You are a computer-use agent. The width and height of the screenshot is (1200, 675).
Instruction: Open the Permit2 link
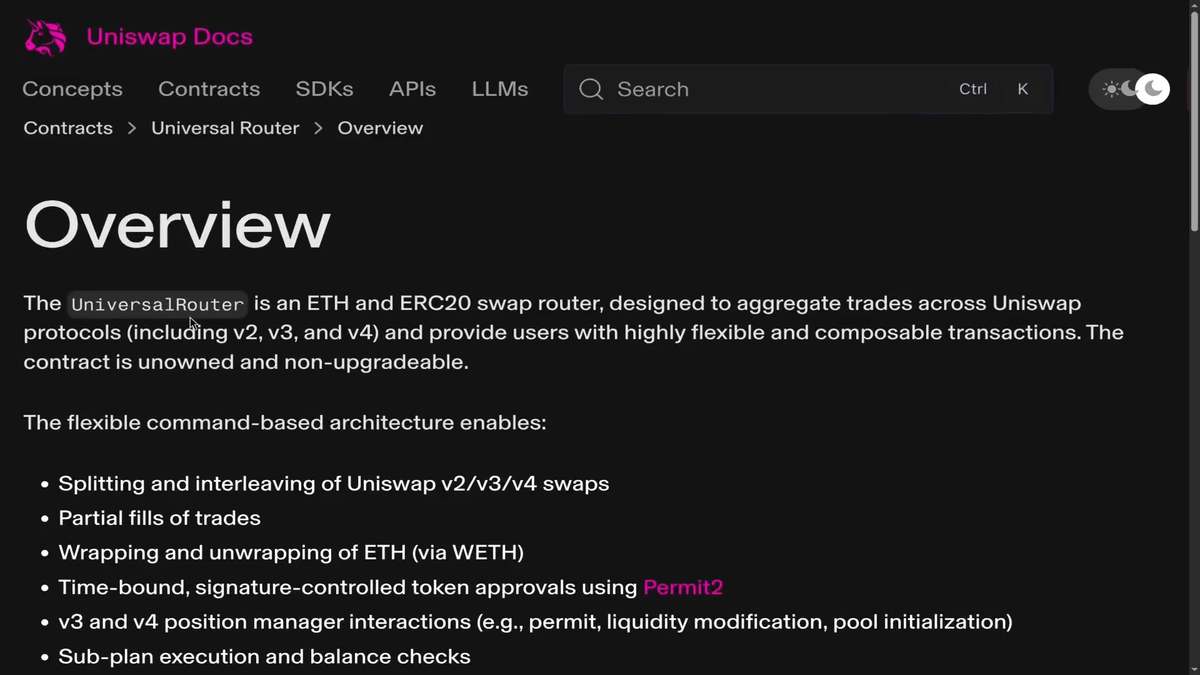[683, 587]
